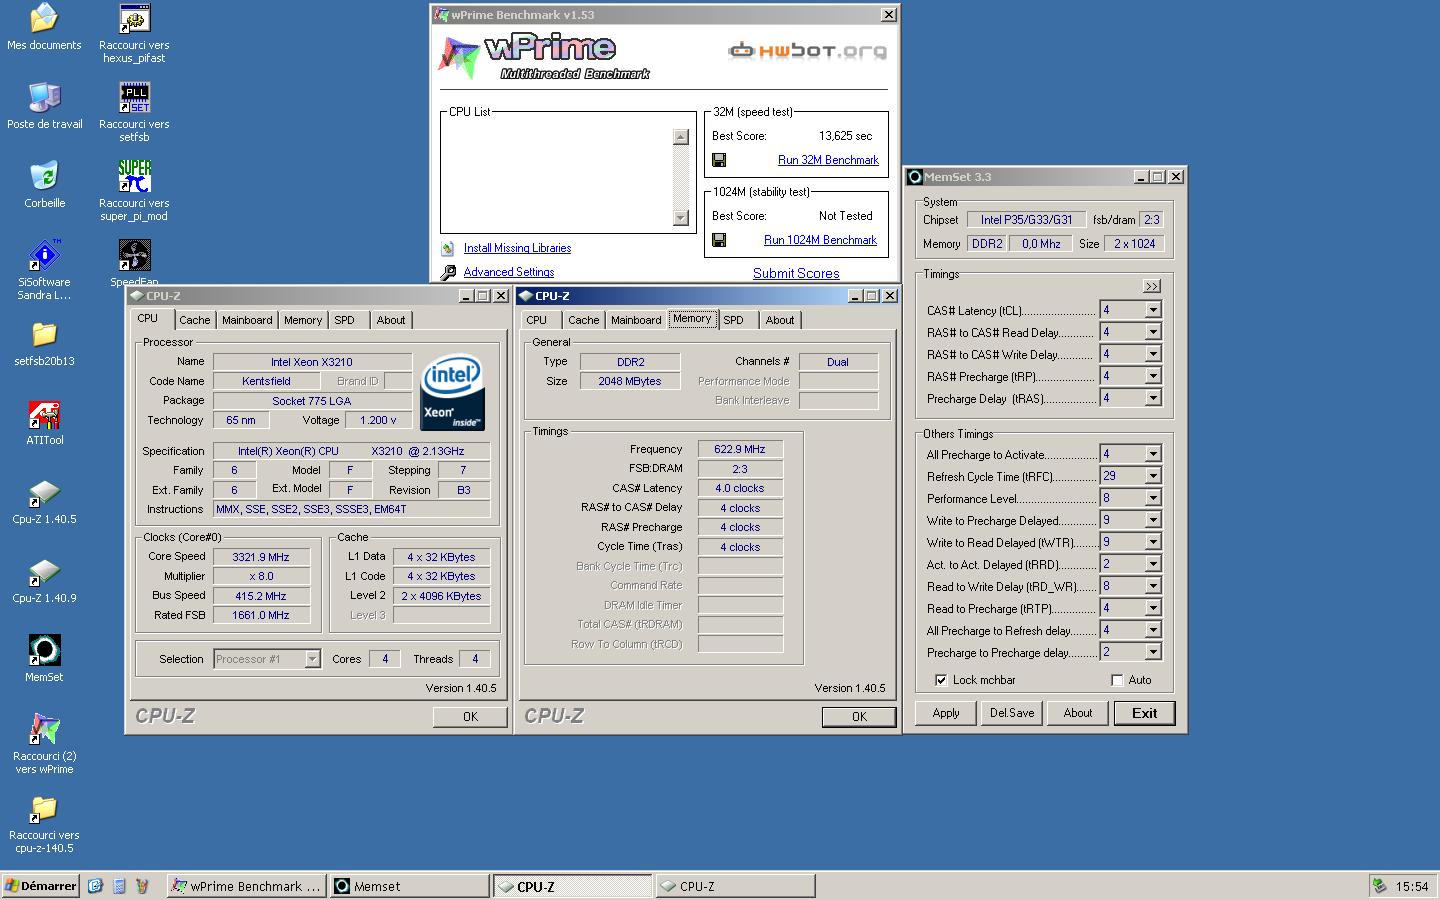Open the RAS# Precharge (tRP) dropdown

(1153, 376)
